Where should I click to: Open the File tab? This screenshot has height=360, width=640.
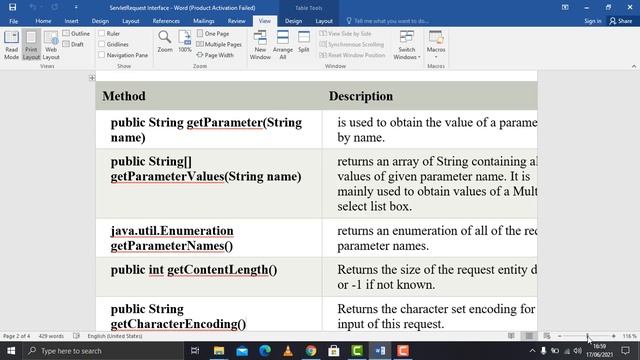coord(13,21)
